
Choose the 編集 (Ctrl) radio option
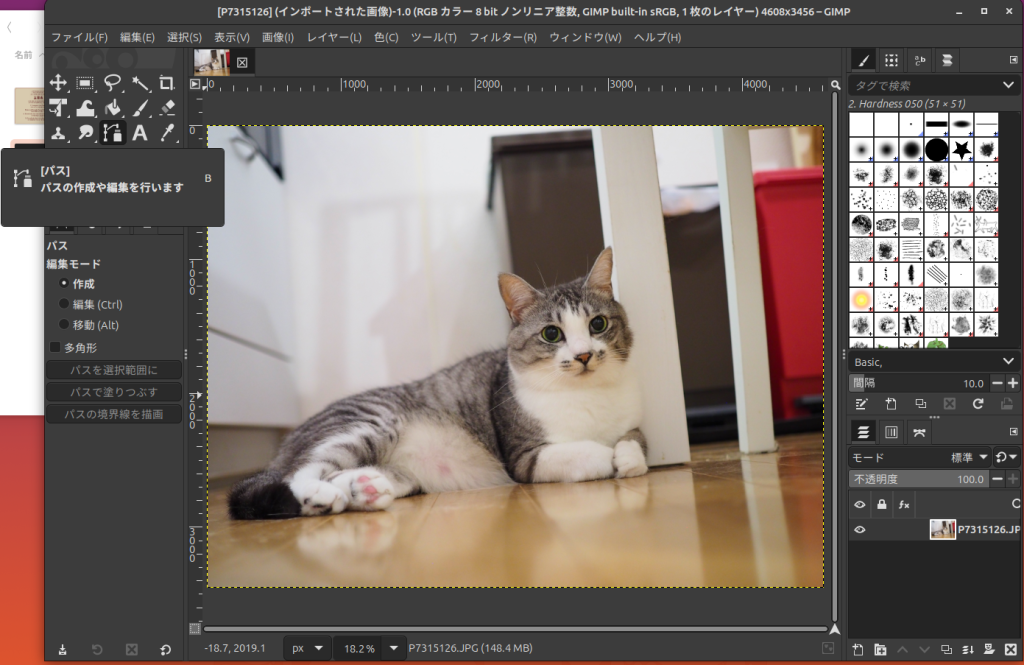coord(65,304)
